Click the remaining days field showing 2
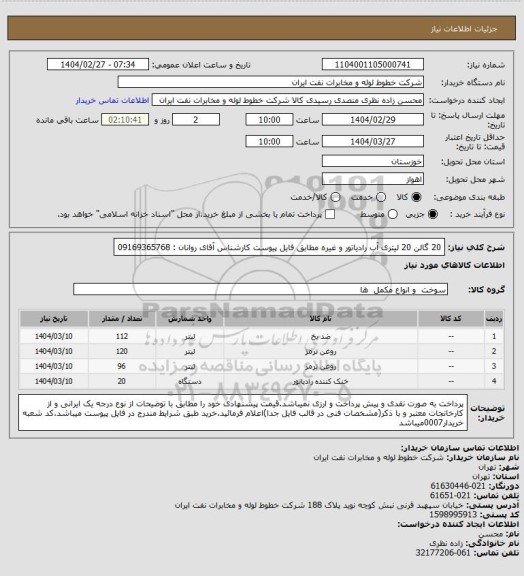 point(196,120)
